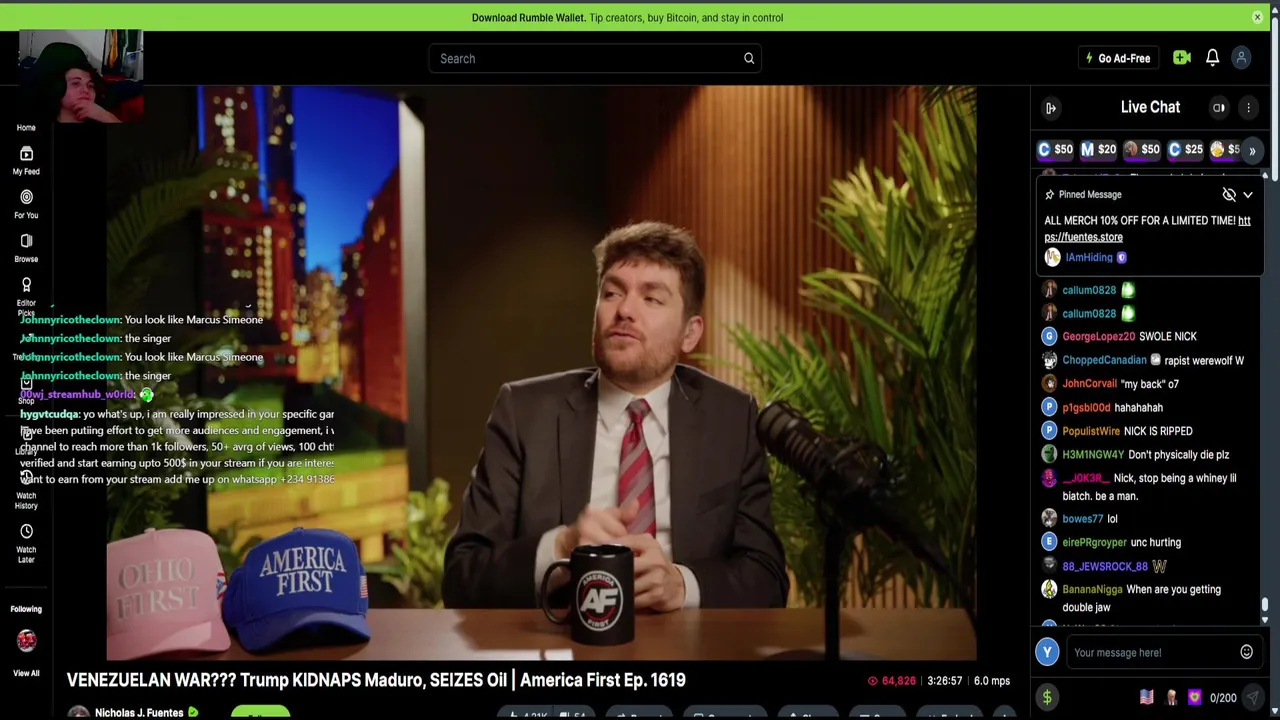1280x720 pixels.
Task: Click the video player area
Action: [x=541, y=372]
